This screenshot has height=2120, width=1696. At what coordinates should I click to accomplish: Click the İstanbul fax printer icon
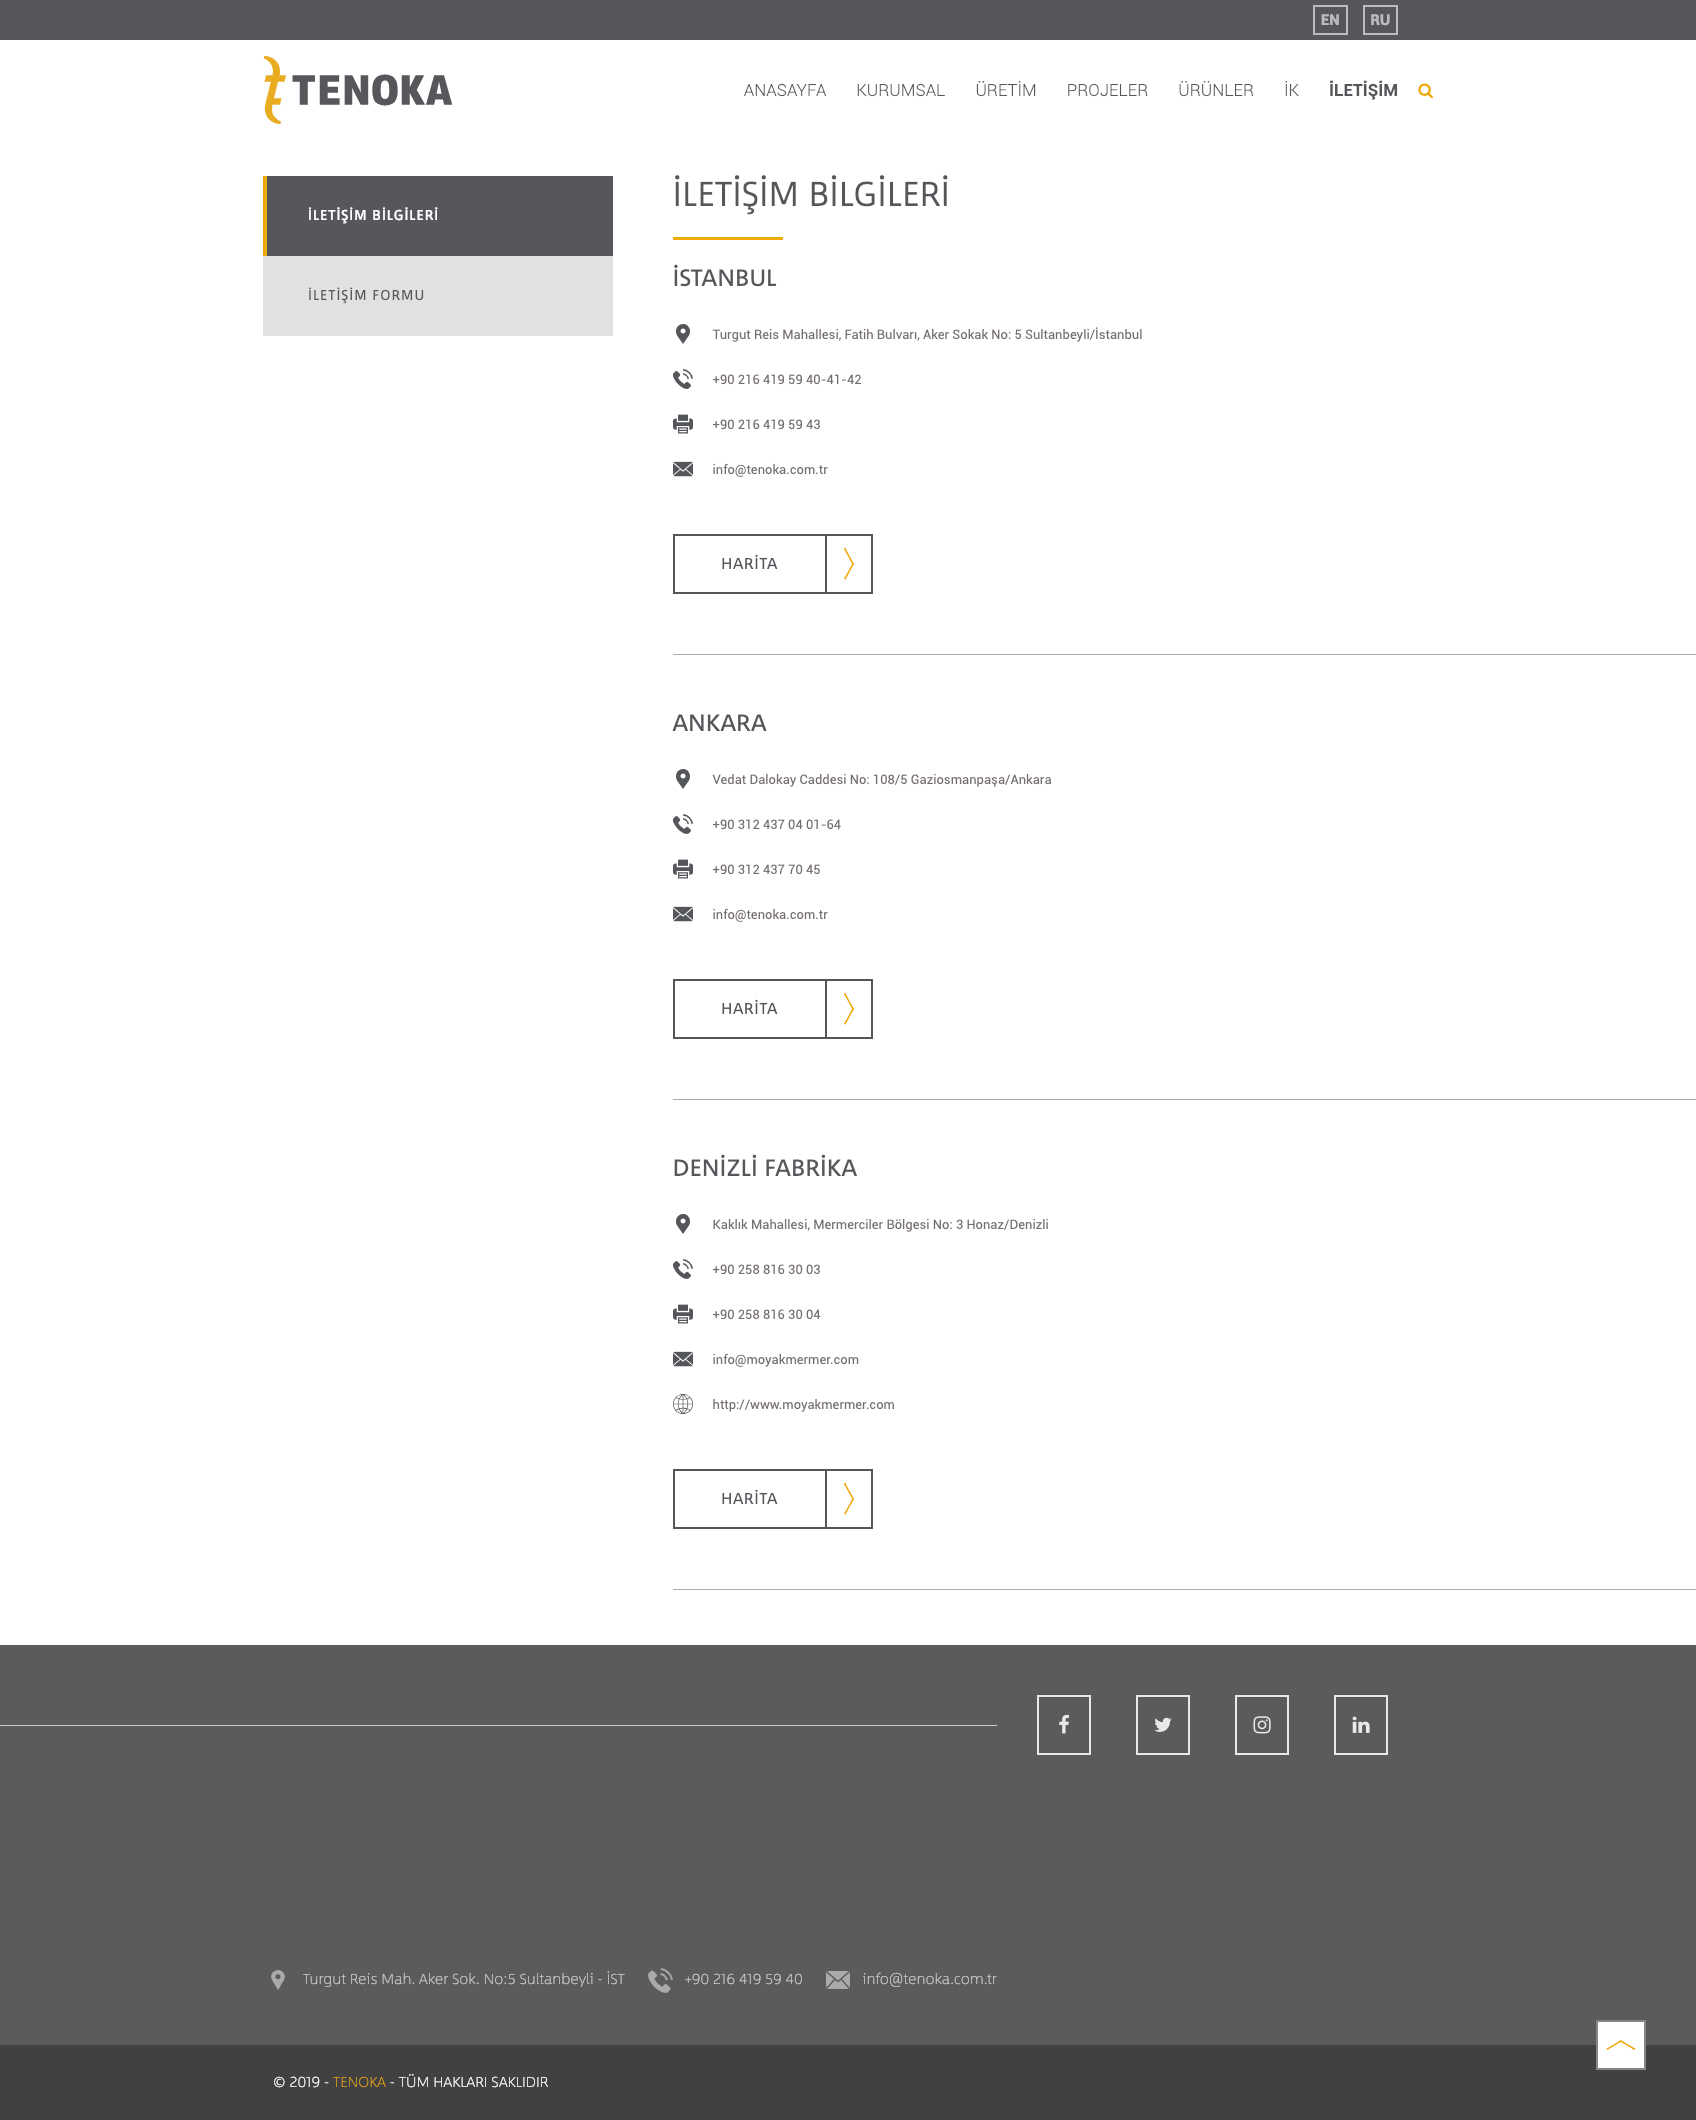coord(683,424)
